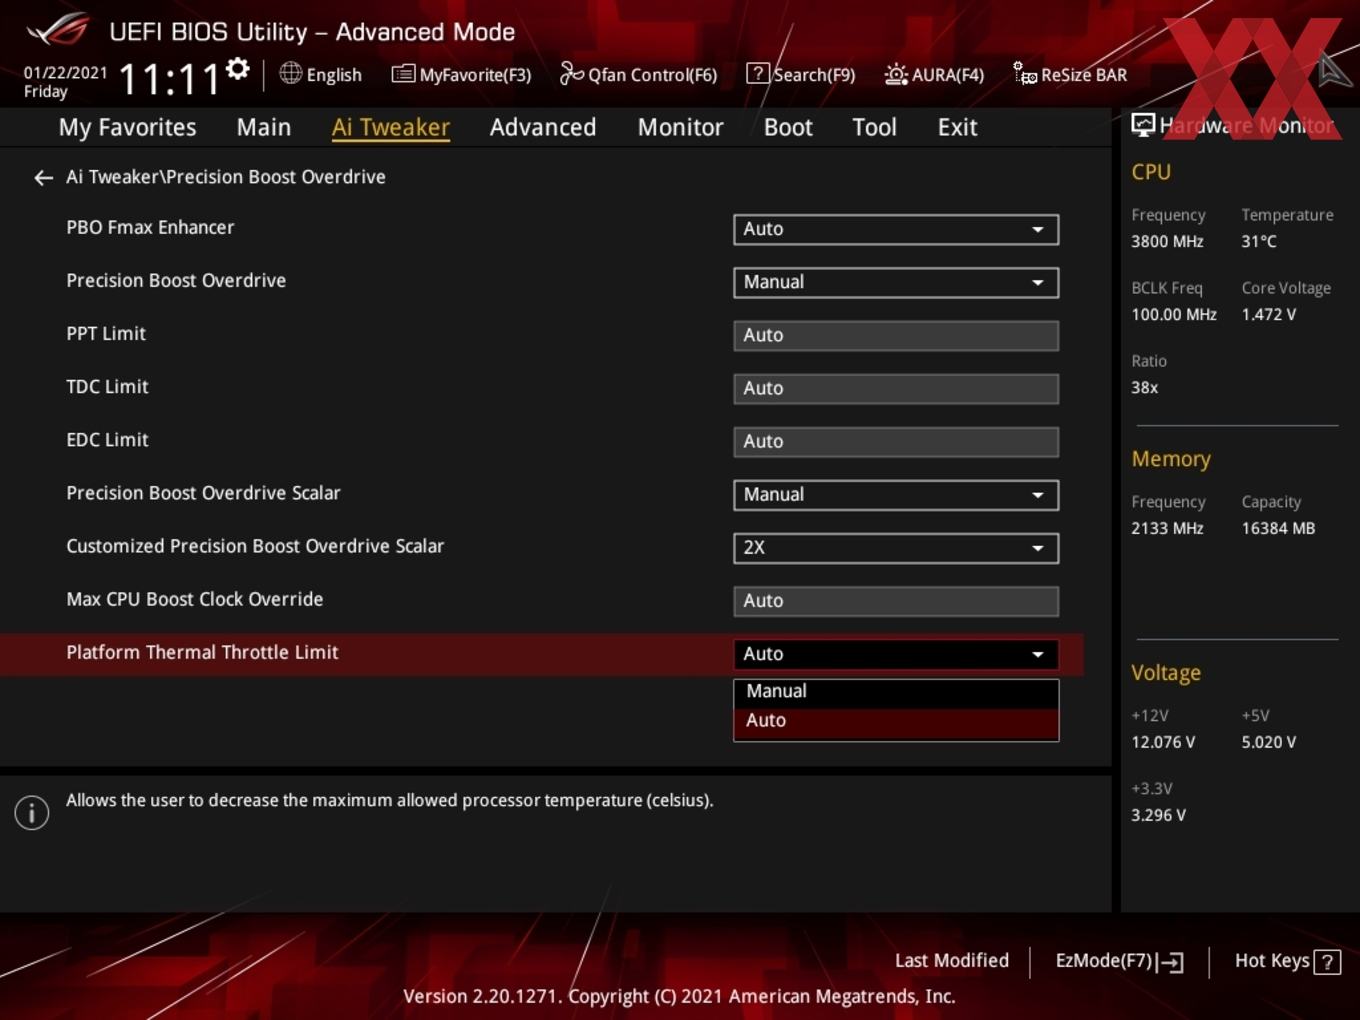Viewport: 1360px width, 1020px height.
Task: Open the Advanced tab
Action: [543, 128]
